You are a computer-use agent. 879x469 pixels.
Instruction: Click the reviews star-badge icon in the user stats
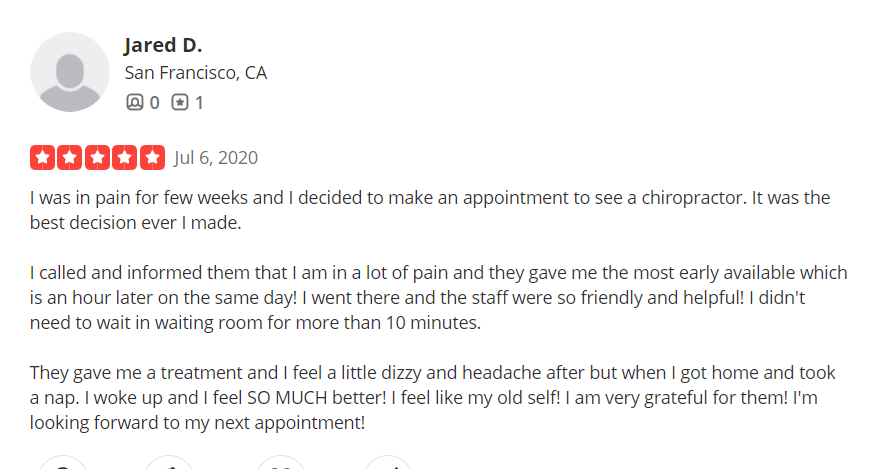tap(180, 102)
